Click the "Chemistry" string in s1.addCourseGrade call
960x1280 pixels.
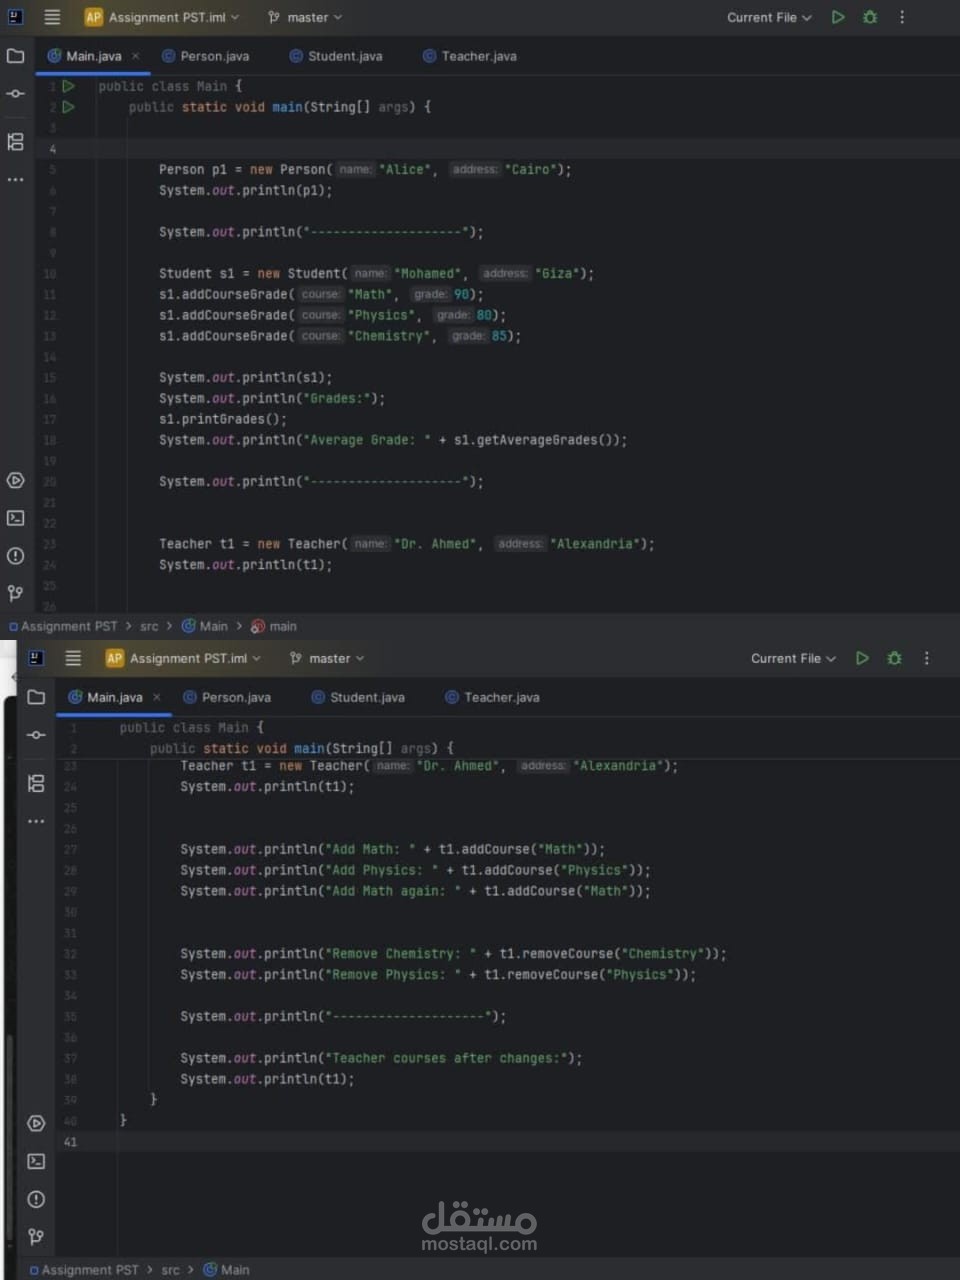tap(389, 336)
